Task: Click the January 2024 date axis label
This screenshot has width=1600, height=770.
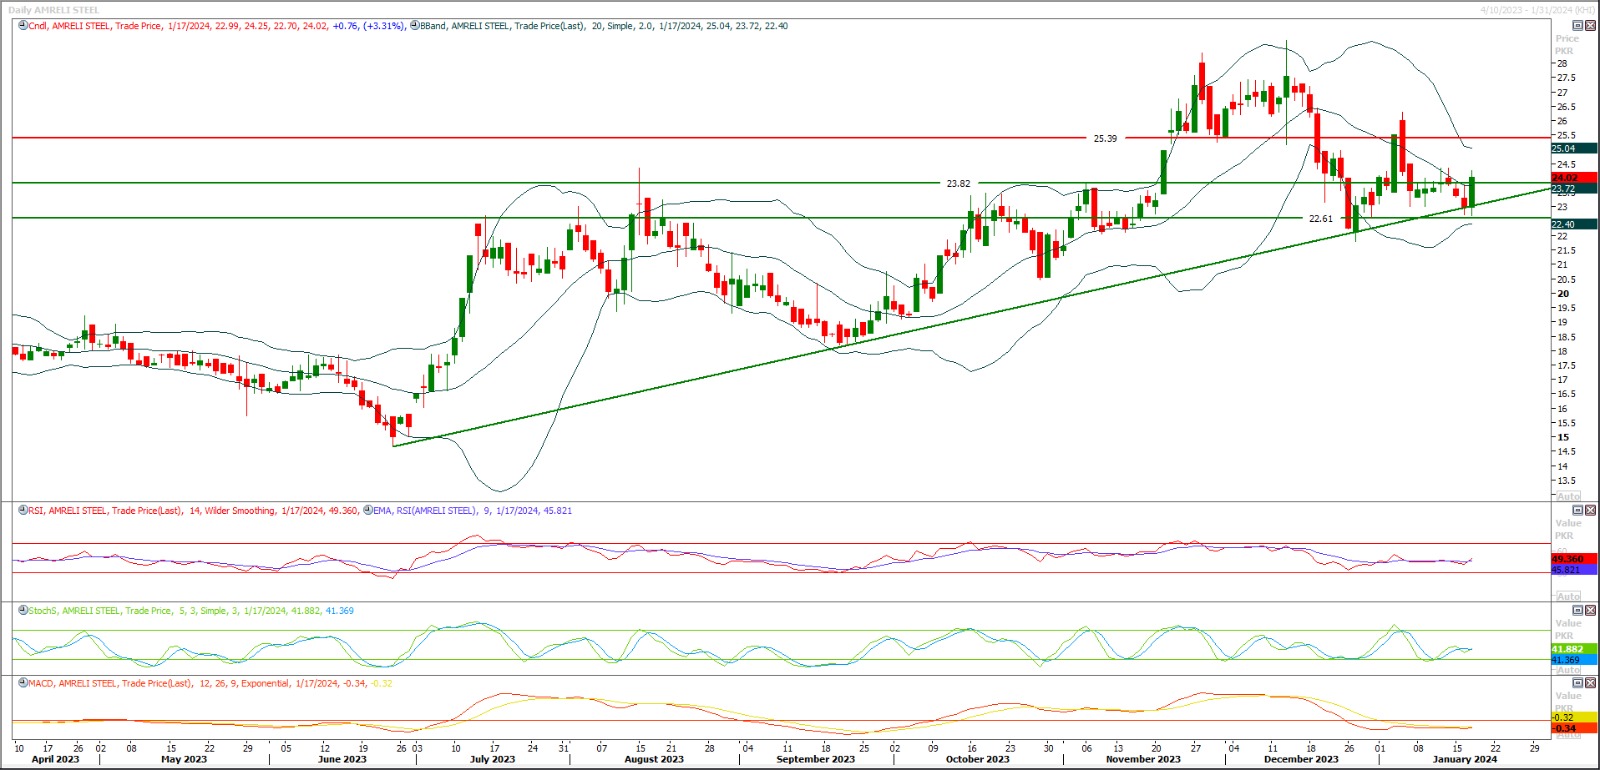Action: click(1464, 759)
